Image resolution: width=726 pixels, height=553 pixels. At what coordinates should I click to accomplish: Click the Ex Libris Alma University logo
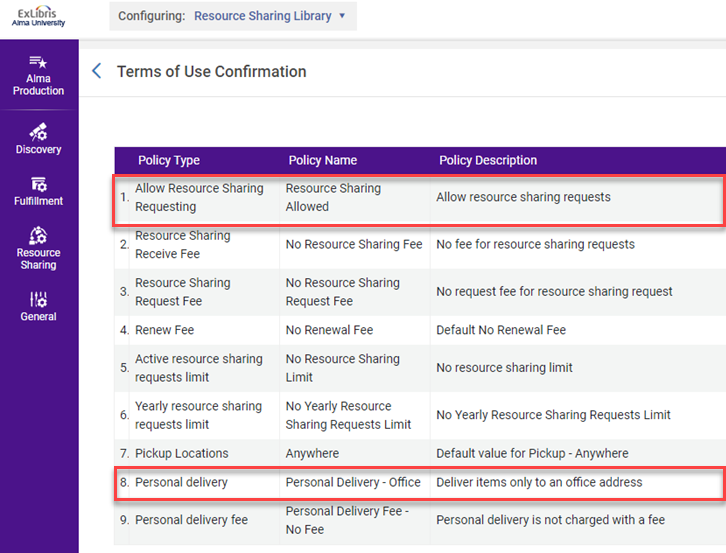[x=38, y=16]
